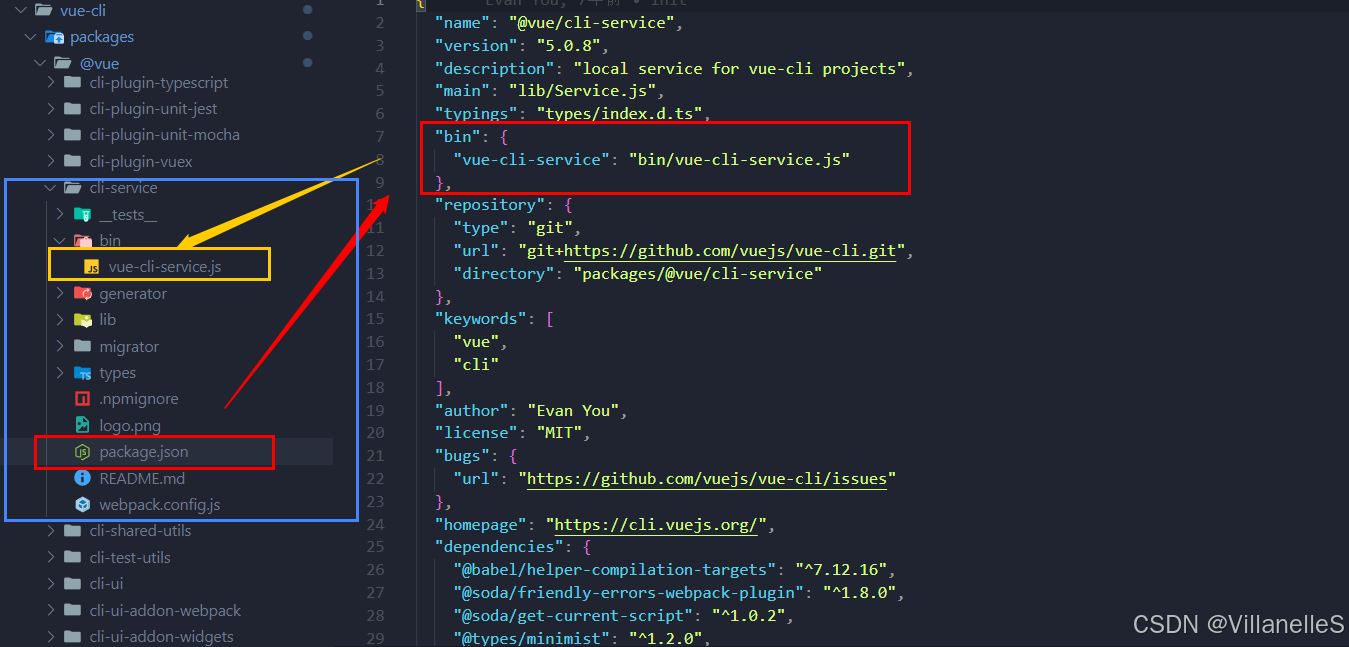Viewport: 1349px width, 647px height.
Task: Click the cli-plugin-typescript folder icon
Action: coord(72,83)
